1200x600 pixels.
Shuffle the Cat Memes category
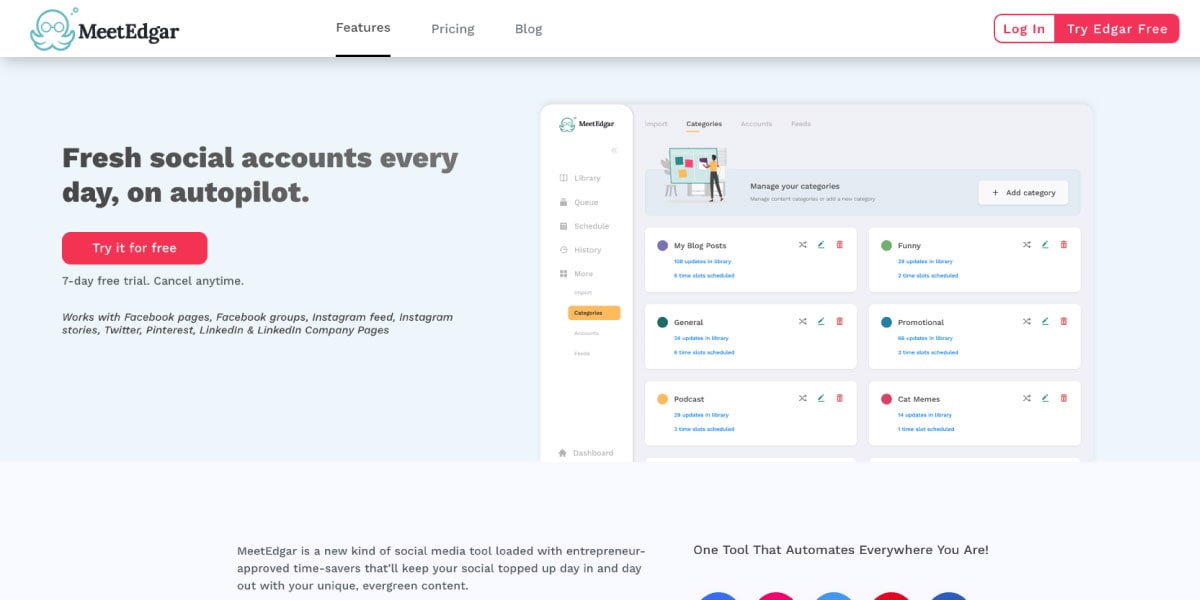1026,398
